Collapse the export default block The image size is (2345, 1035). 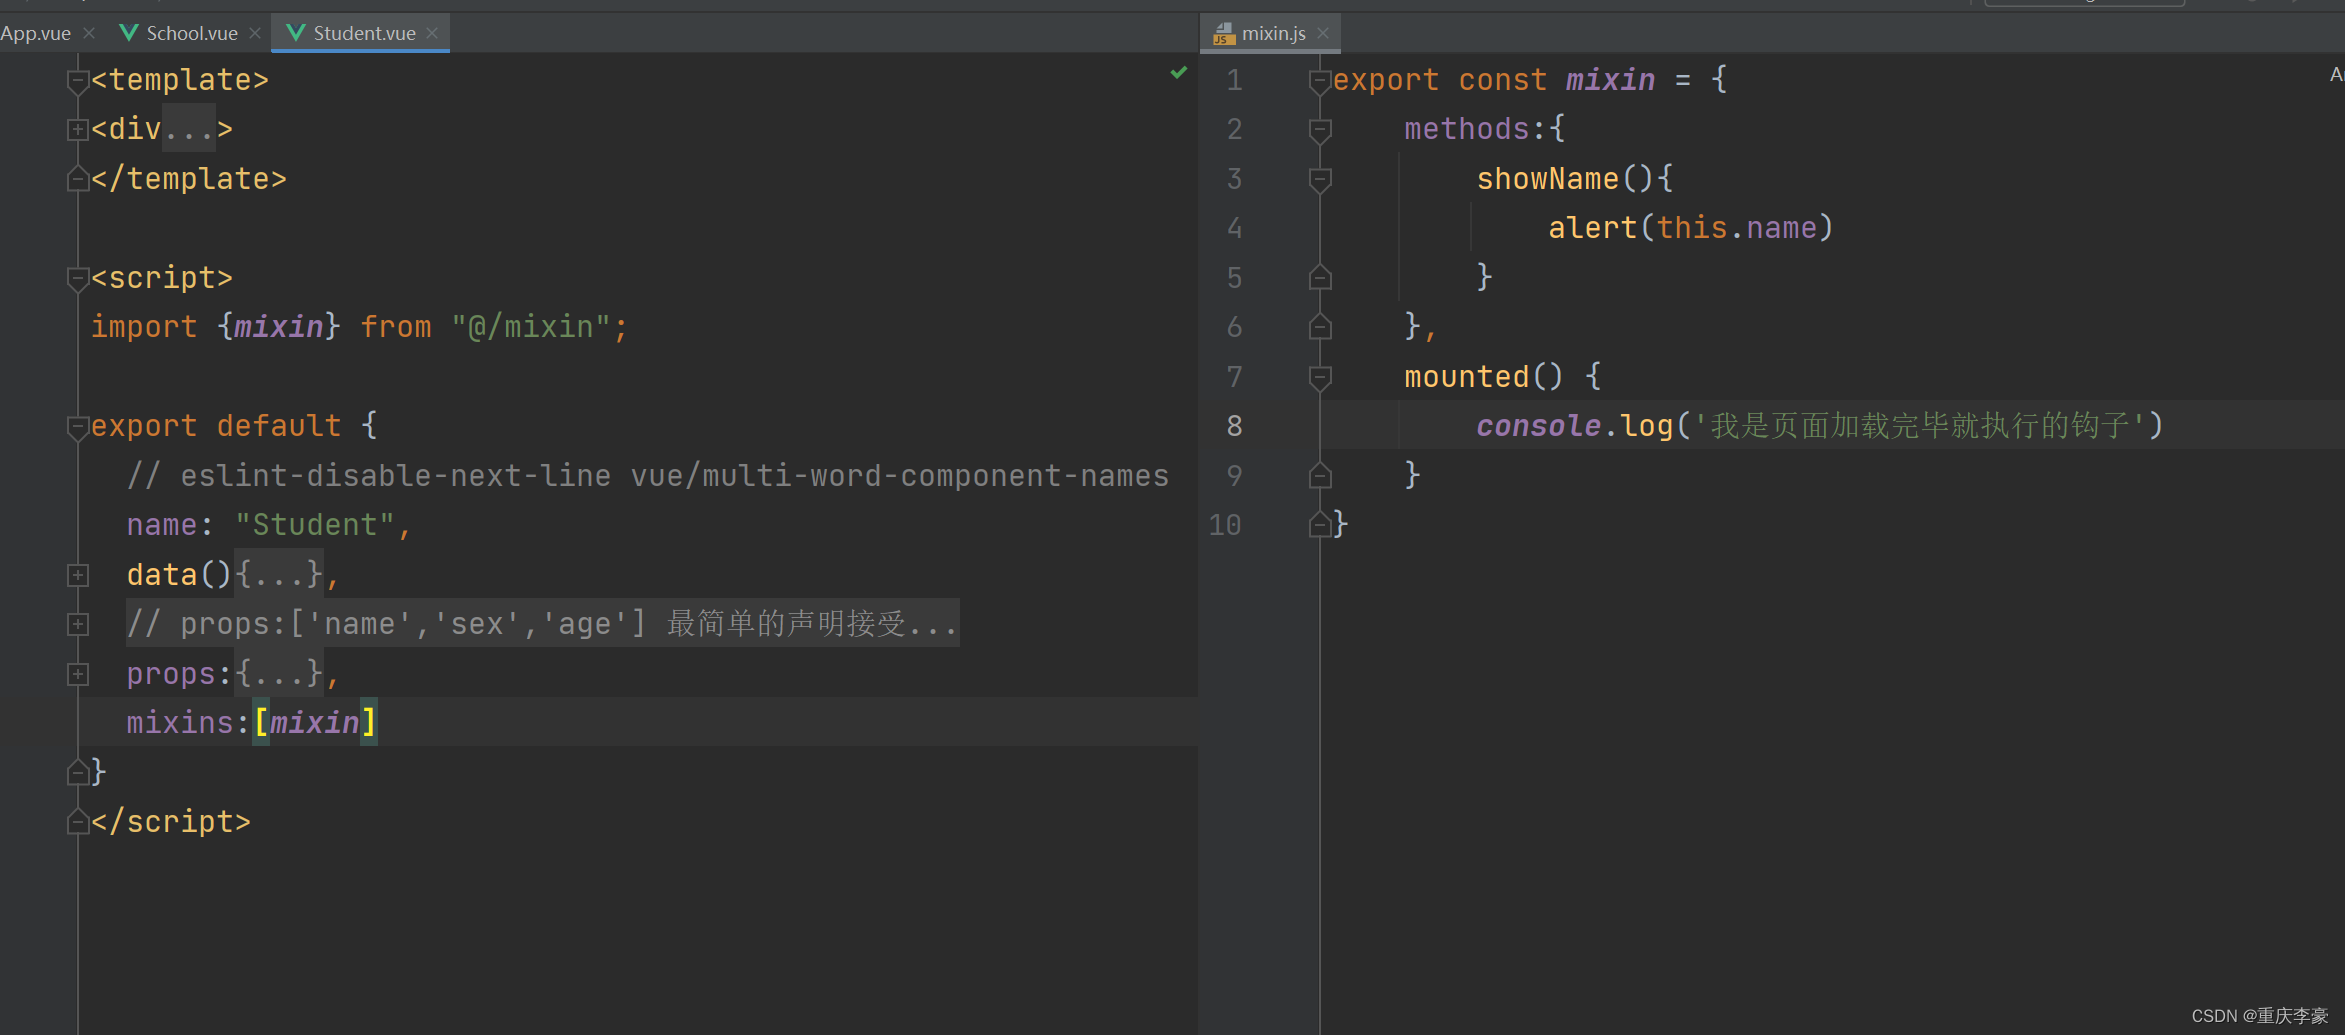(x=78, y=427)
